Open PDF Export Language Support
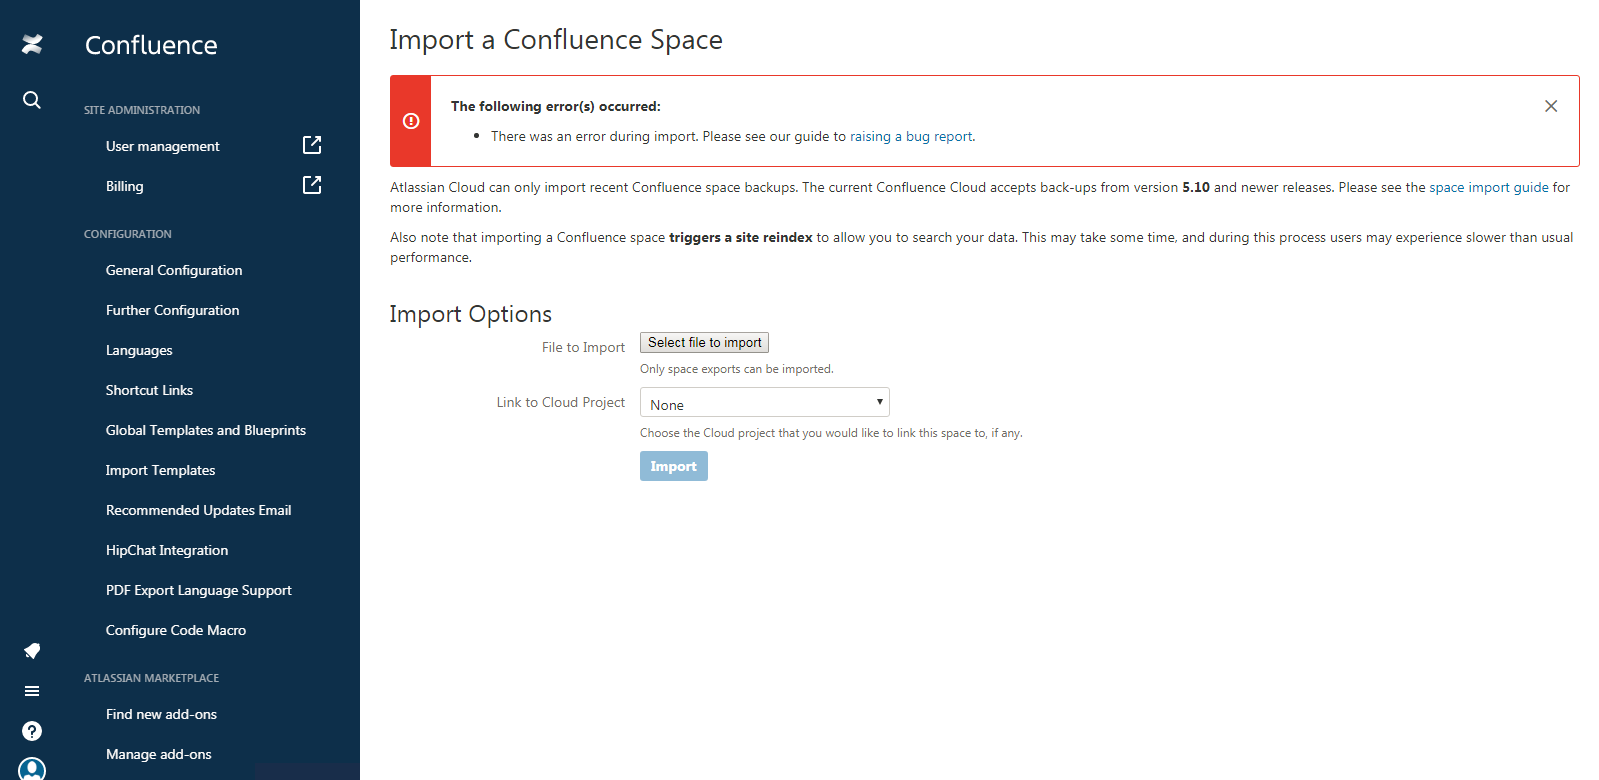The image size is (1599, 780). 199,590
